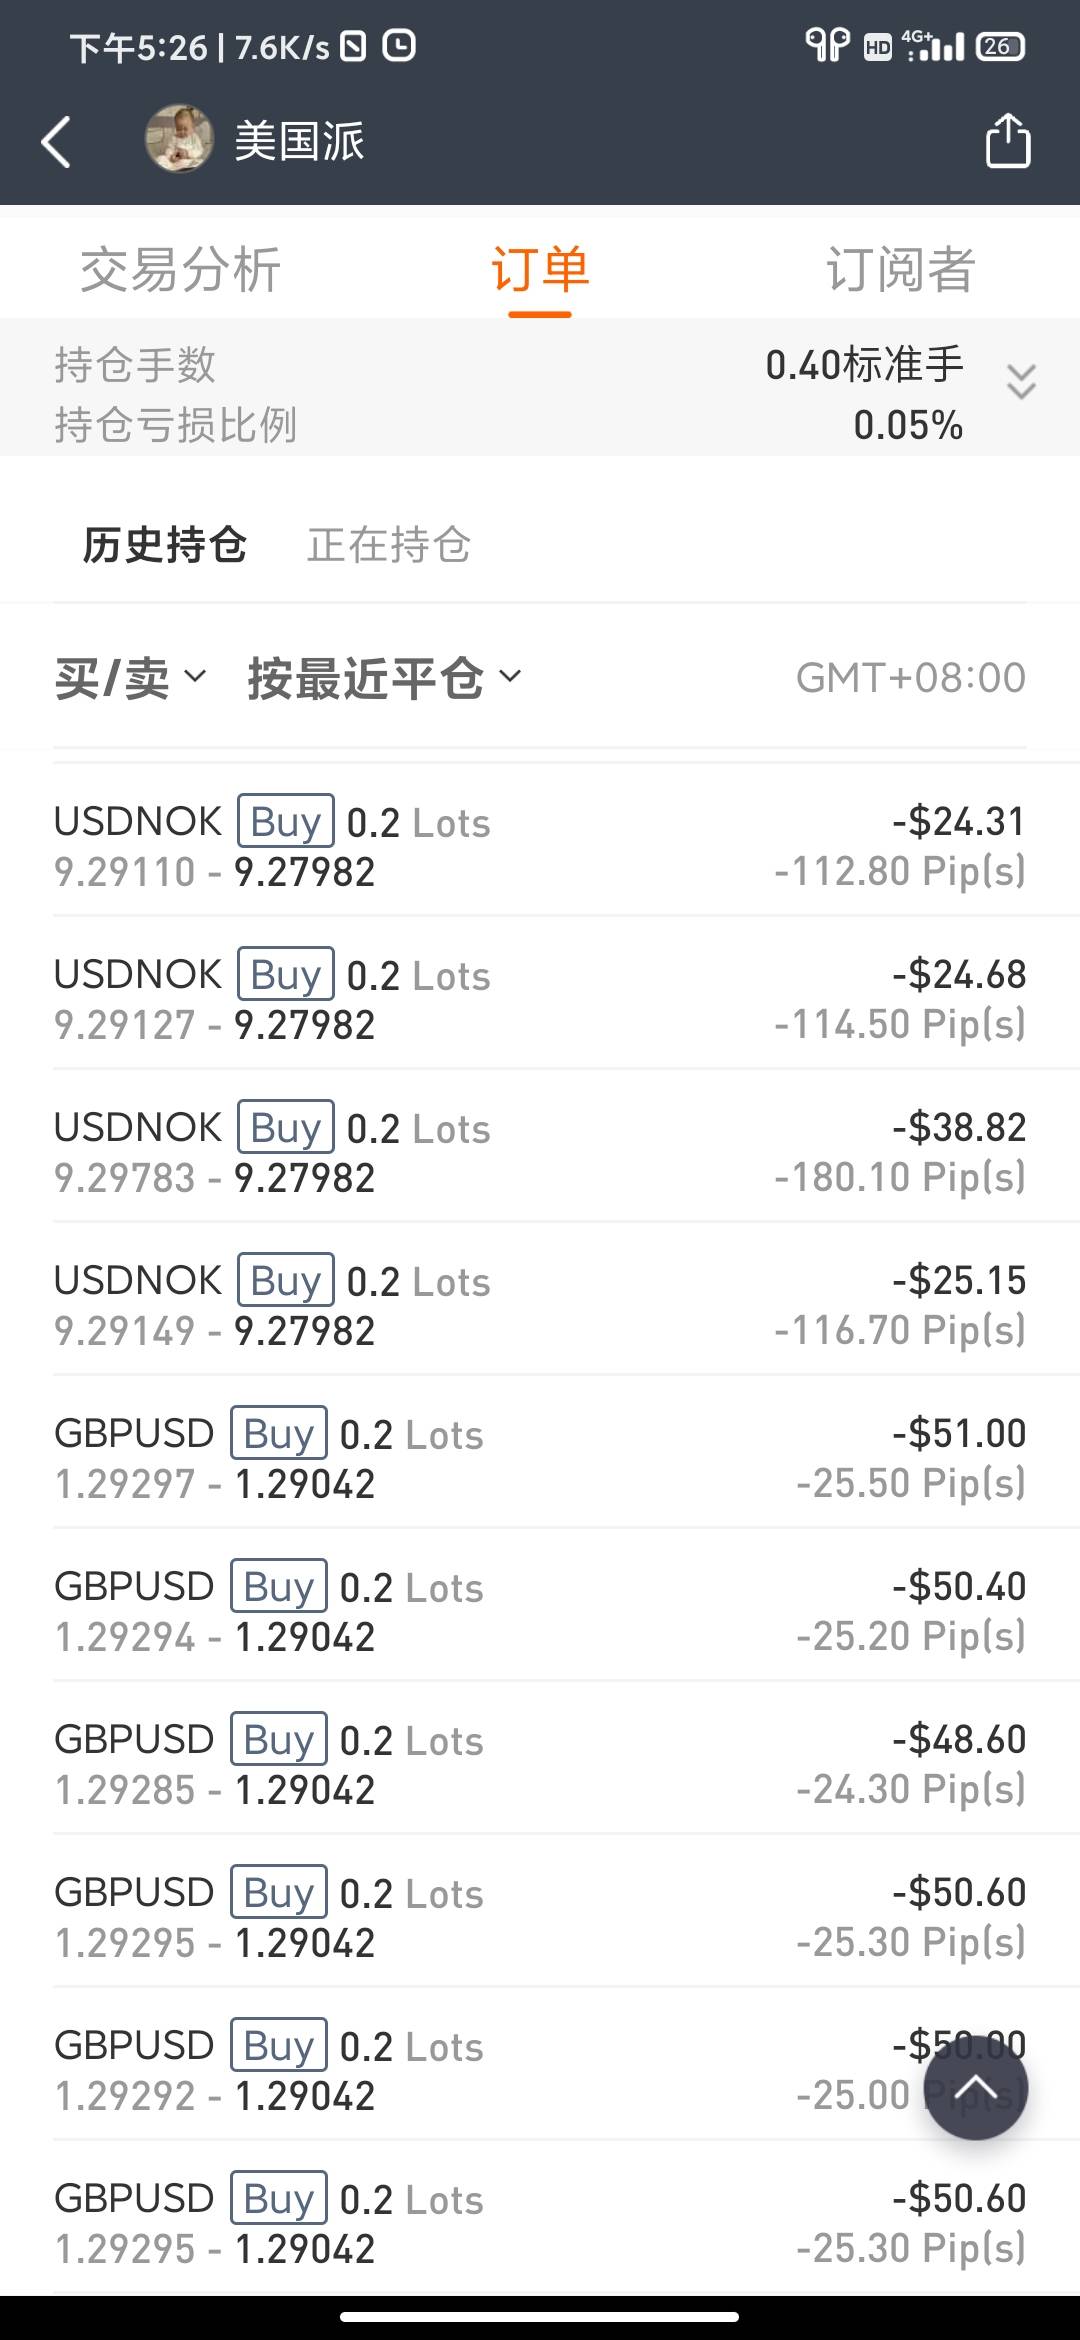This screenshot has height=2340, width=1080.
Task: Switch to the 交易分析 tab
Action: click(x=180, y=270)
